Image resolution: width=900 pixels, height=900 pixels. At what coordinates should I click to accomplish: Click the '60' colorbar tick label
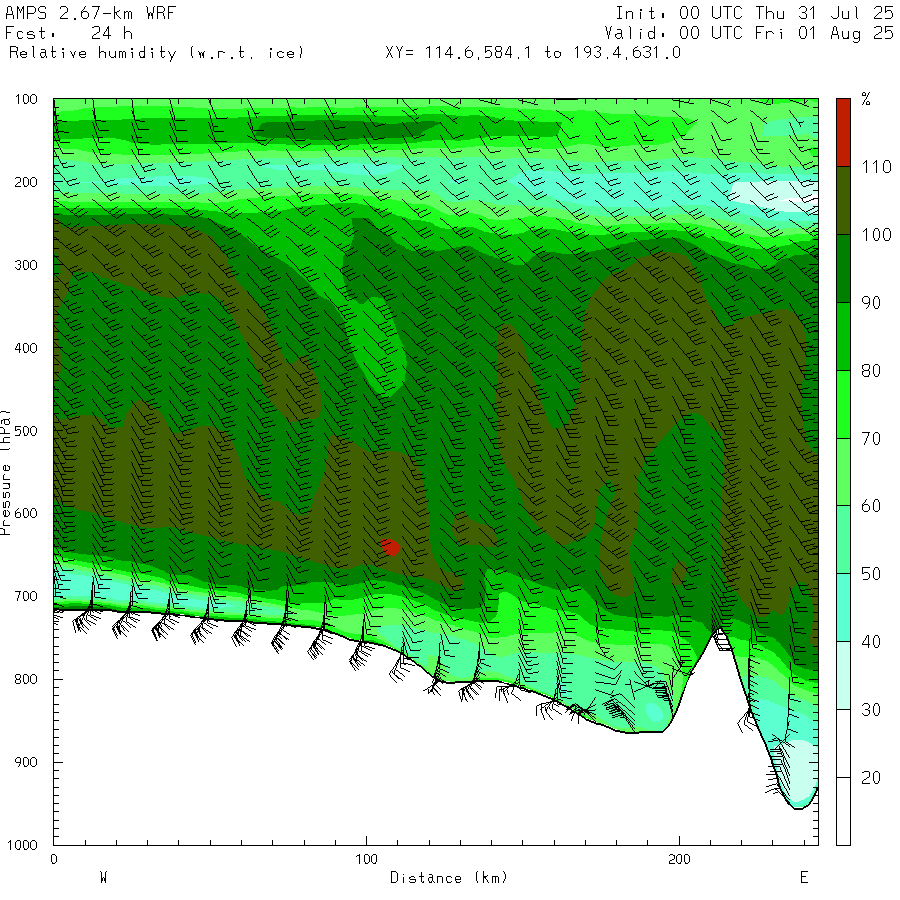tap(871, 506)
